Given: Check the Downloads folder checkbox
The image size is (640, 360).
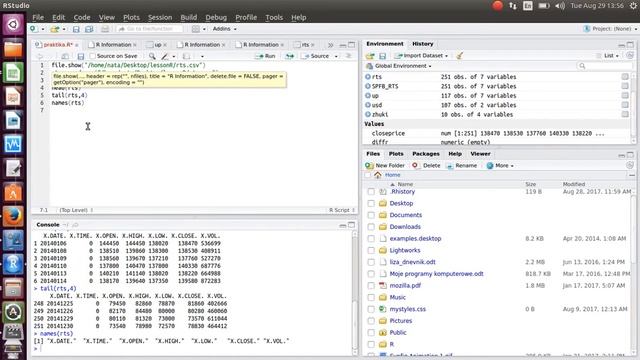Looking at the screenshot, I should (371, 227).
